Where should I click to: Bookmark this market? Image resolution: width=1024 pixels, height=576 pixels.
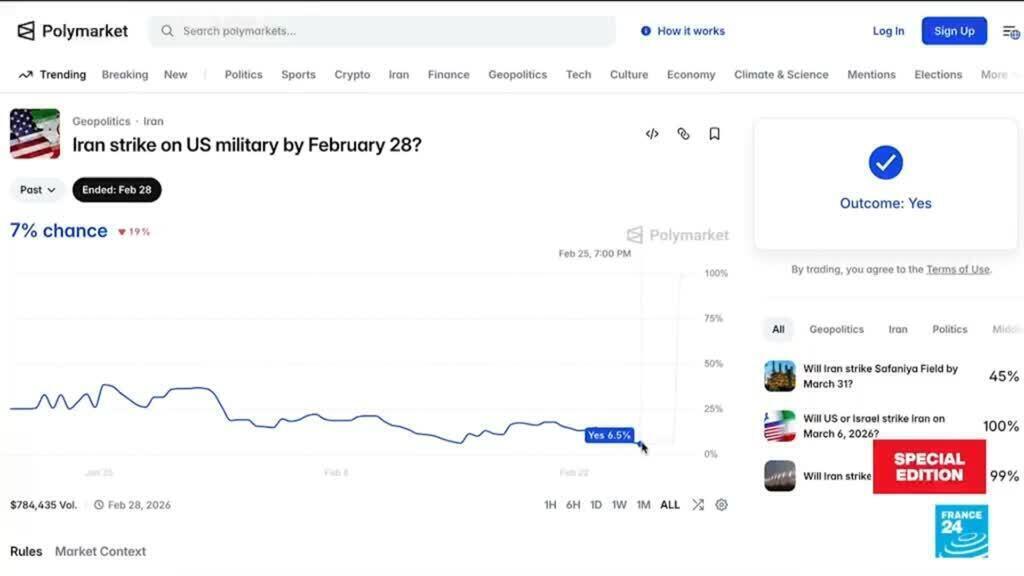click(x=714, y=133)
